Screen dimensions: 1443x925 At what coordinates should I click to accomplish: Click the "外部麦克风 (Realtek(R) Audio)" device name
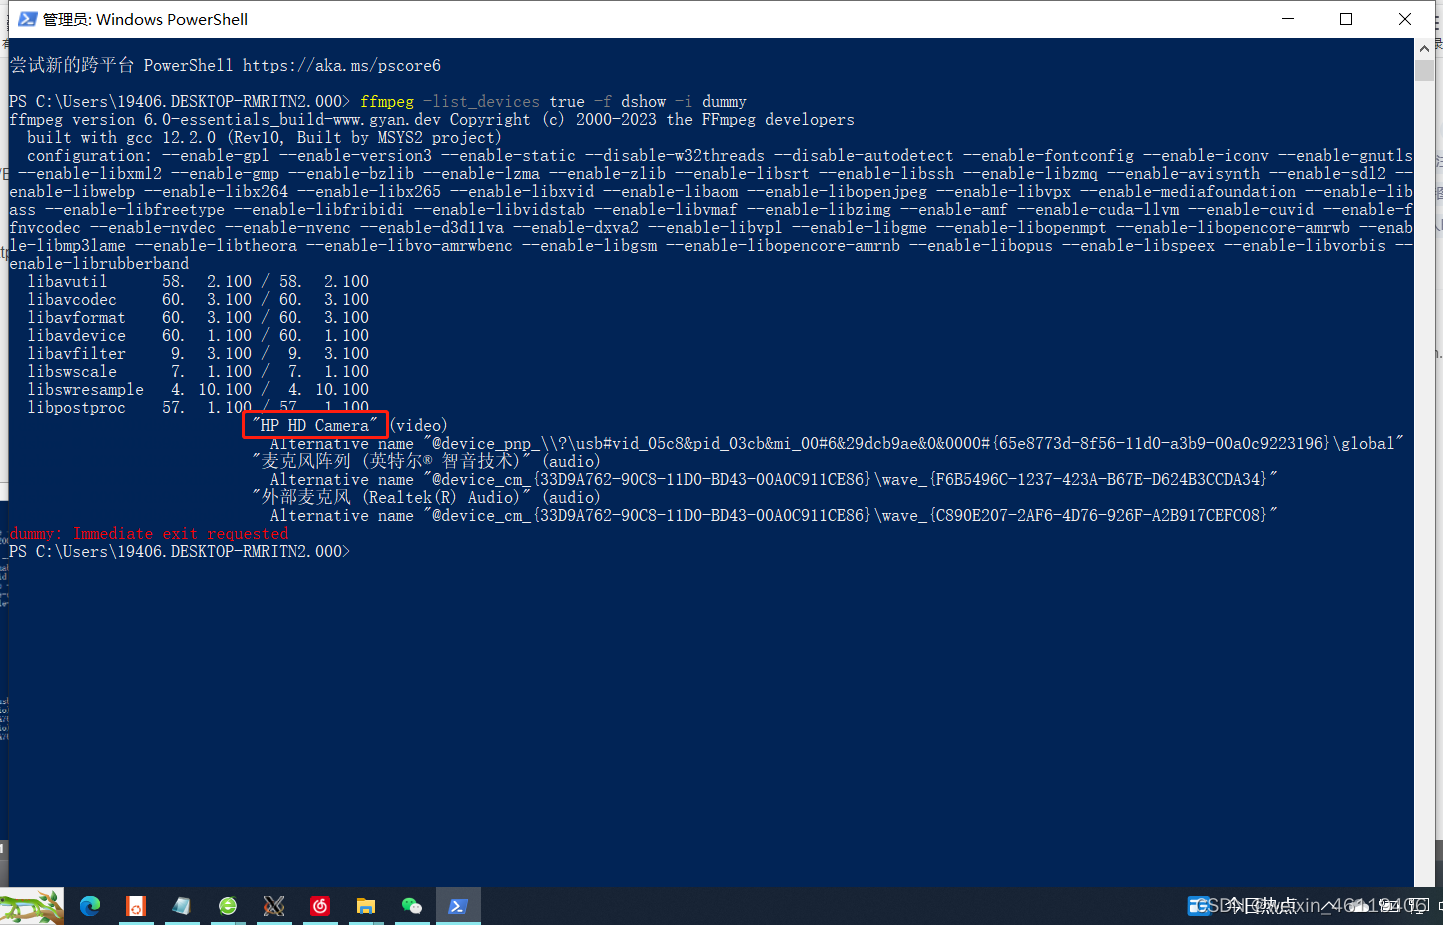(390, 497)
